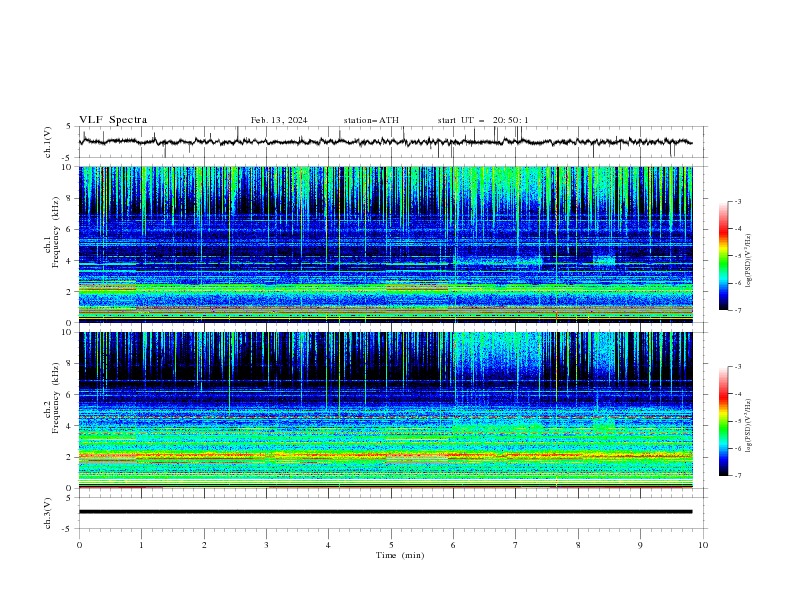Viewport: 792px width, 612px height.
Task: Click the ch.1 colorbar log(PSD) label
Action: [x=748, y=261]
